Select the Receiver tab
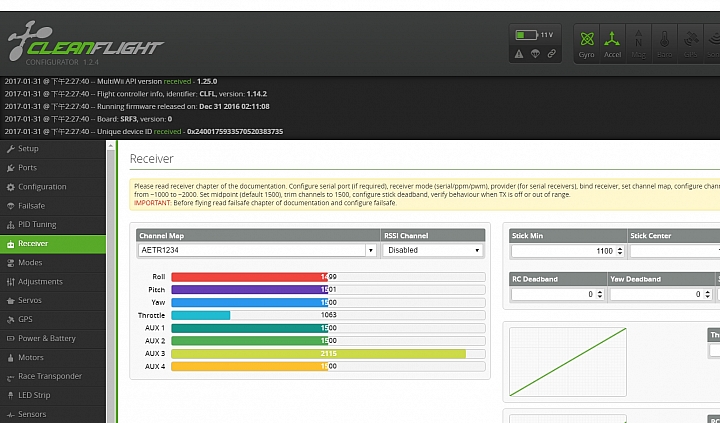 tap(53, 244)
